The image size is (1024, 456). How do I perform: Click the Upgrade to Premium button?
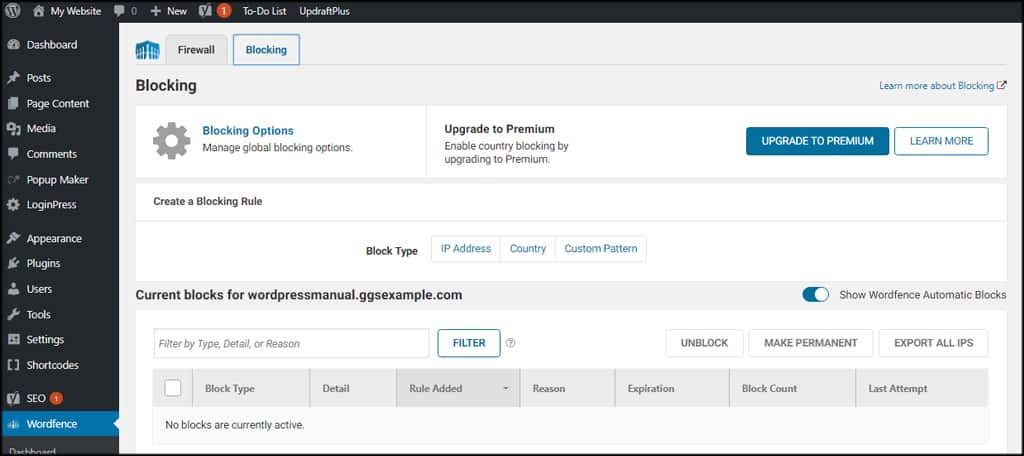coord(816,141)
